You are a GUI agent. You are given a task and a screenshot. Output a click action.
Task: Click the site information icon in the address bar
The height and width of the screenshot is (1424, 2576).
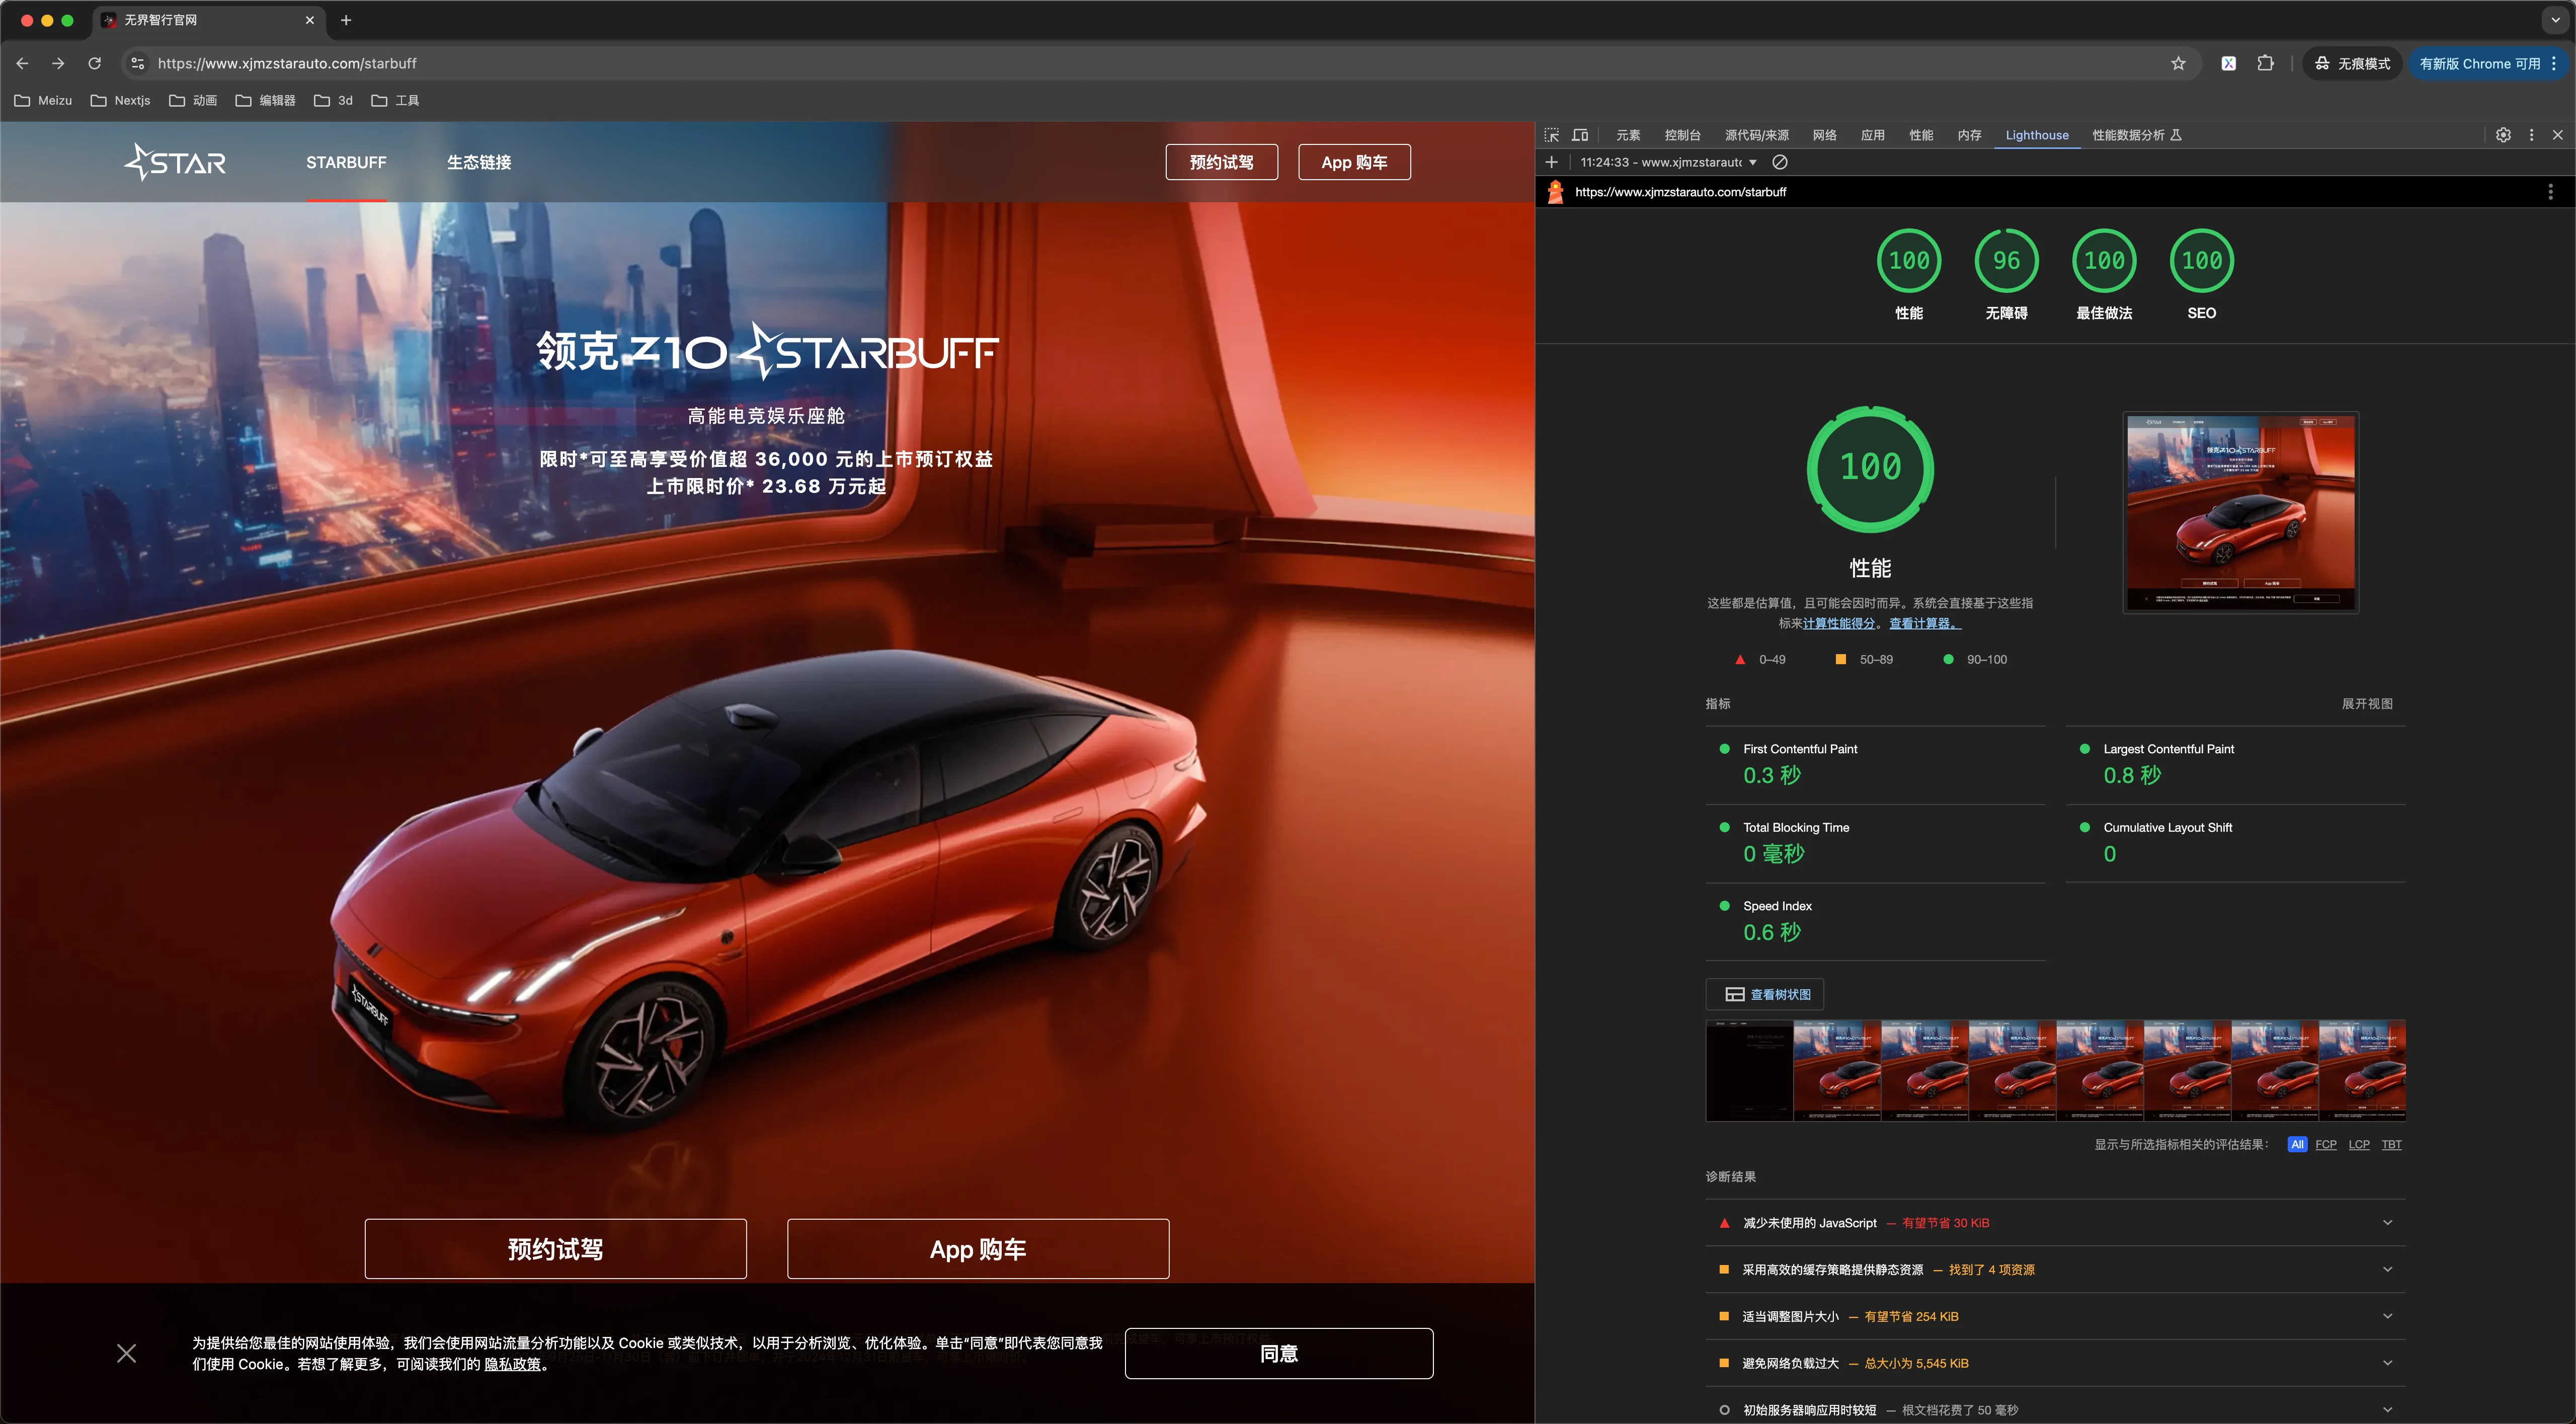(x=138, y=63)
